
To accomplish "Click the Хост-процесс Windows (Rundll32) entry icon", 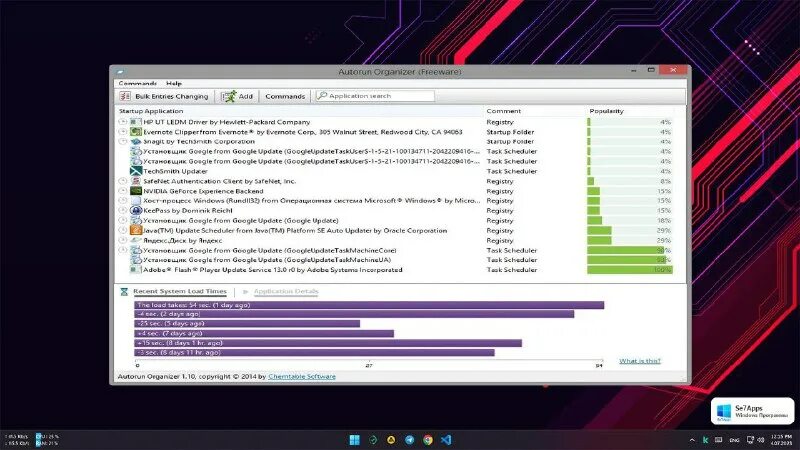I will [x=135, y=201].
